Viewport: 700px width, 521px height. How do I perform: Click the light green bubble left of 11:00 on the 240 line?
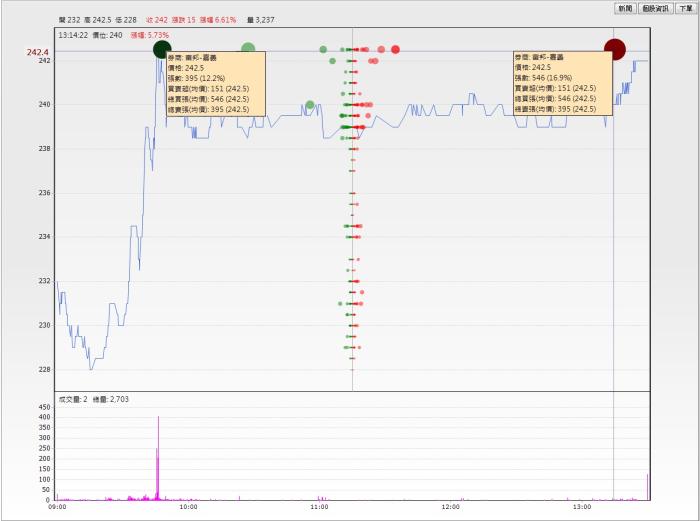310,105
